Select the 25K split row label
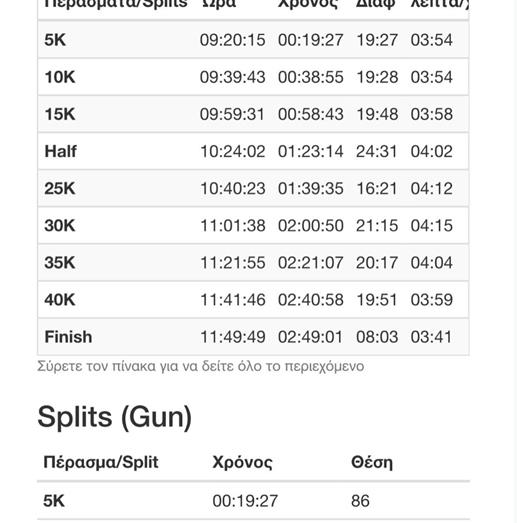The image size is (517, 523). 60,188
